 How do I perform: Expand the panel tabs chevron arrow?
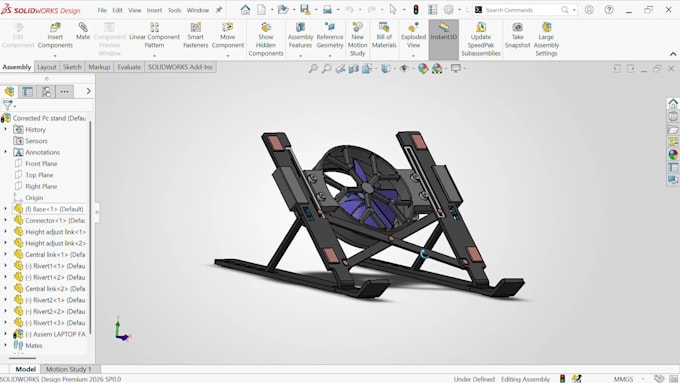point(88,91)
